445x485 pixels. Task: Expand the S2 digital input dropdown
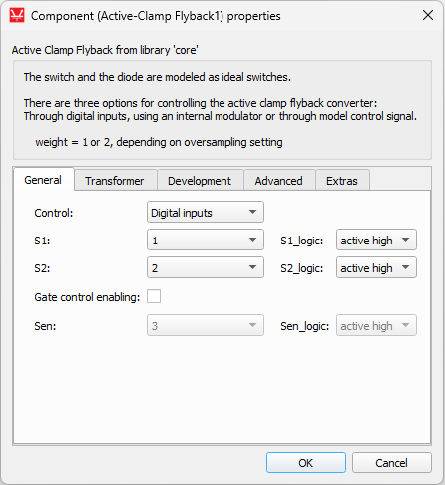[205, 267]
